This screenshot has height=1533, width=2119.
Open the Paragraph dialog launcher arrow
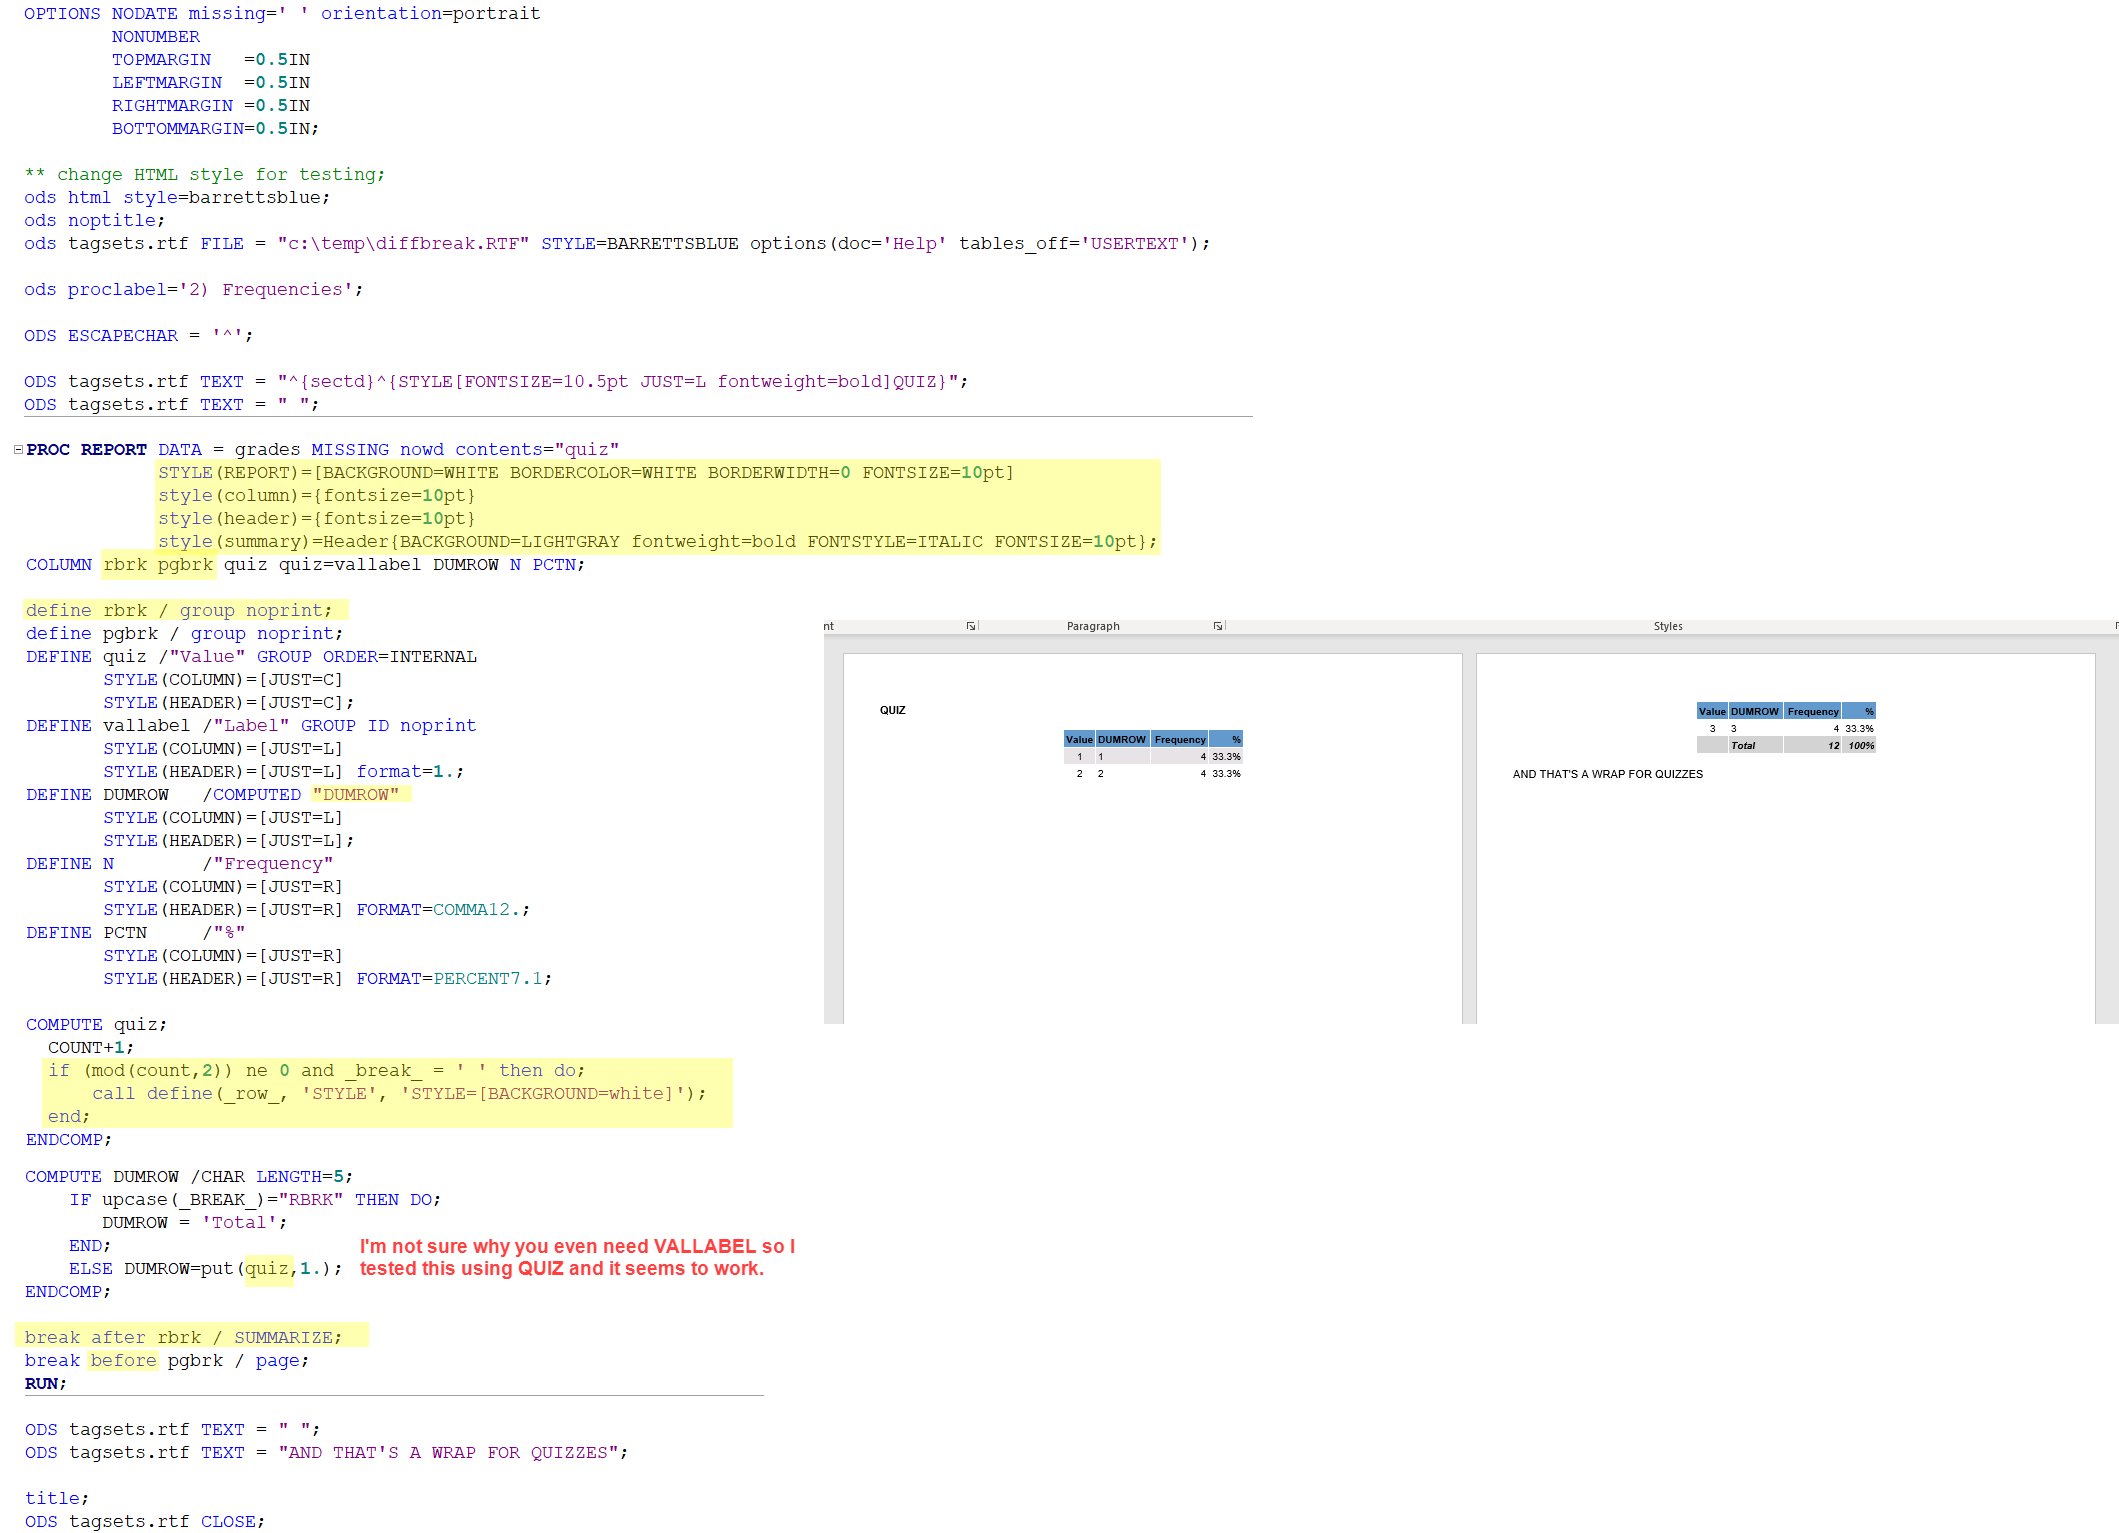click(x=1217, y=626)
